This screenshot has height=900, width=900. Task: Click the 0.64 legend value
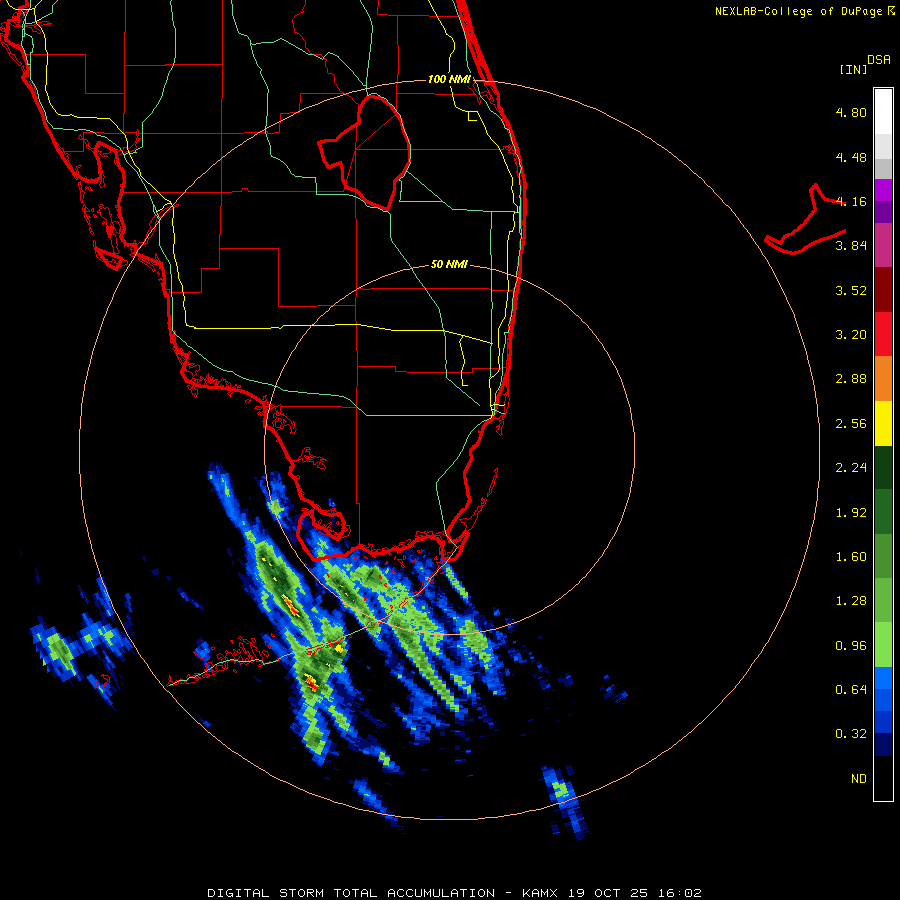(x=851, y=689)
